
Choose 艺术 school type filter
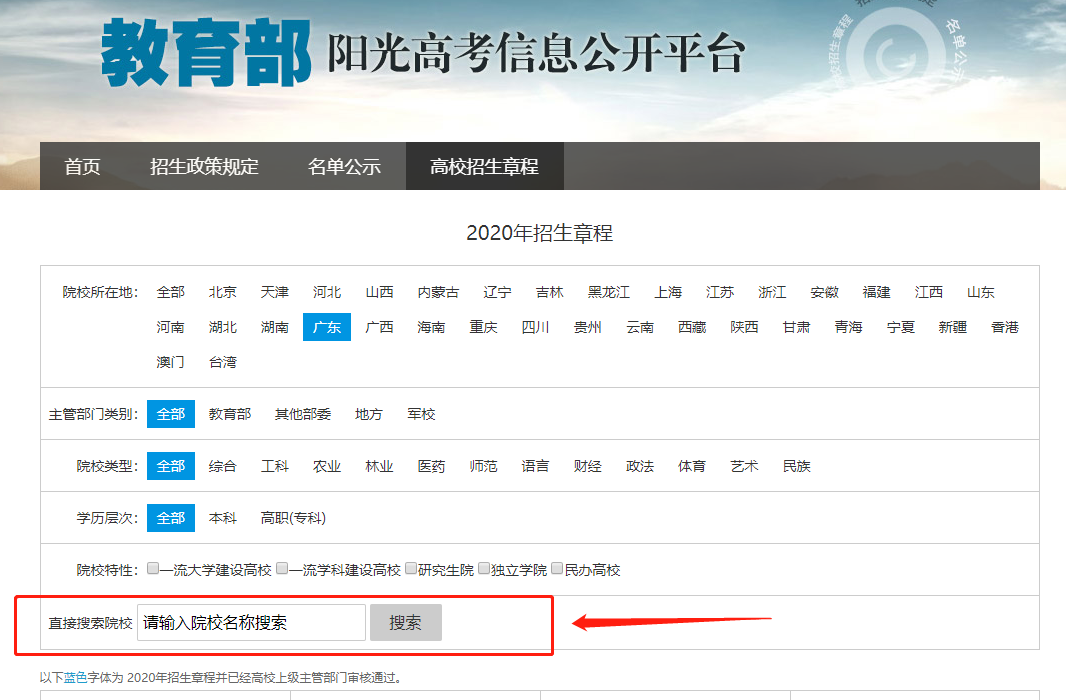744,466
